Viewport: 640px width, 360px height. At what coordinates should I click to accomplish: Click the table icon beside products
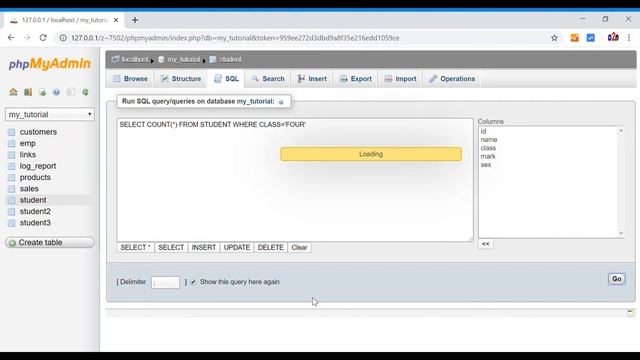(11, 178)
